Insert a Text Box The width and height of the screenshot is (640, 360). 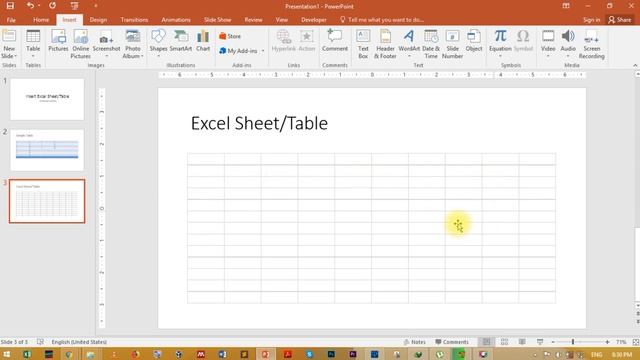(363, 44)
